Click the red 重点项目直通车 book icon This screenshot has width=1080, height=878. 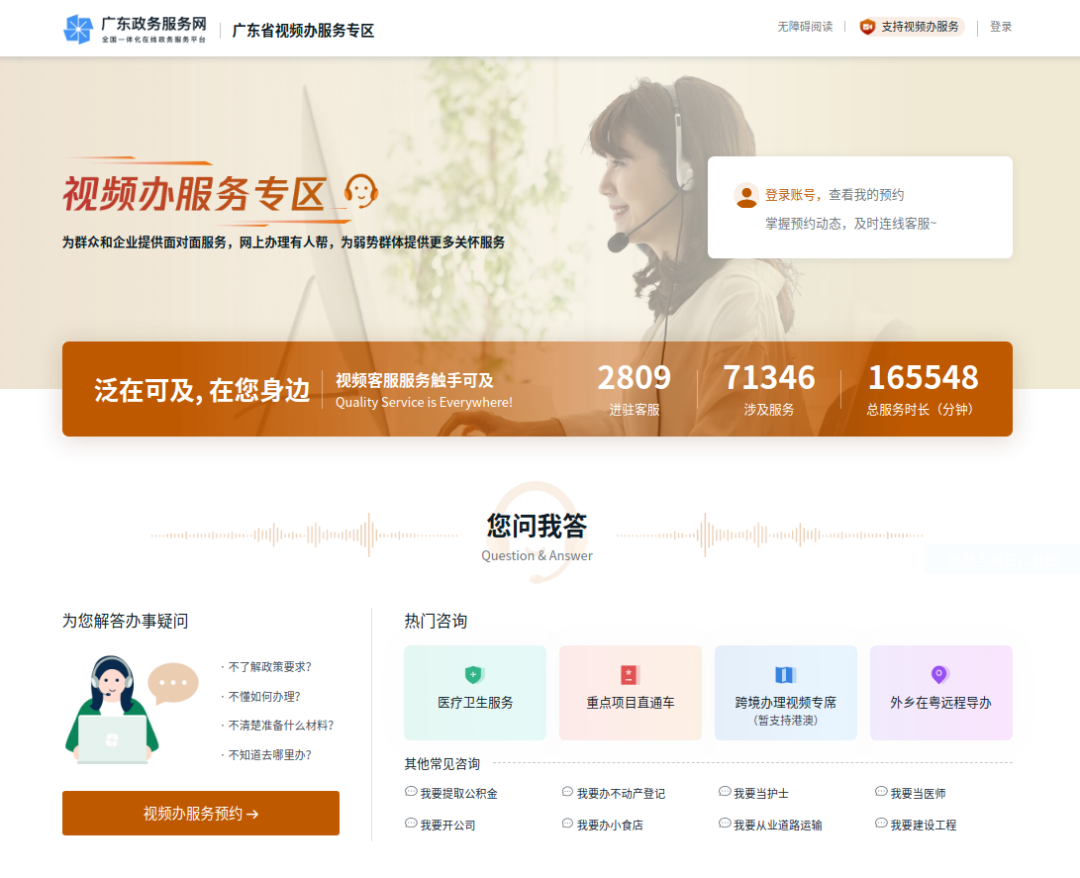click(630, 675)
